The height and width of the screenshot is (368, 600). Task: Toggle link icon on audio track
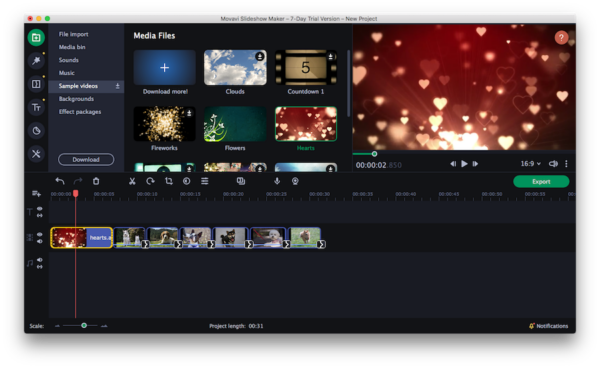[x=39, y=267]
